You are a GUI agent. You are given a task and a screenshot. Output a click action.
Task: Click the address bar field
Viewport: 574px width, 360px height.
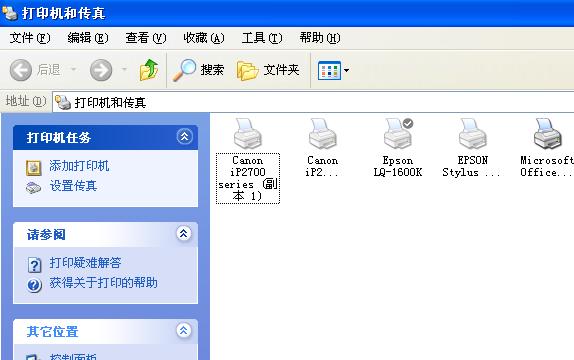[x=313, y=102]
